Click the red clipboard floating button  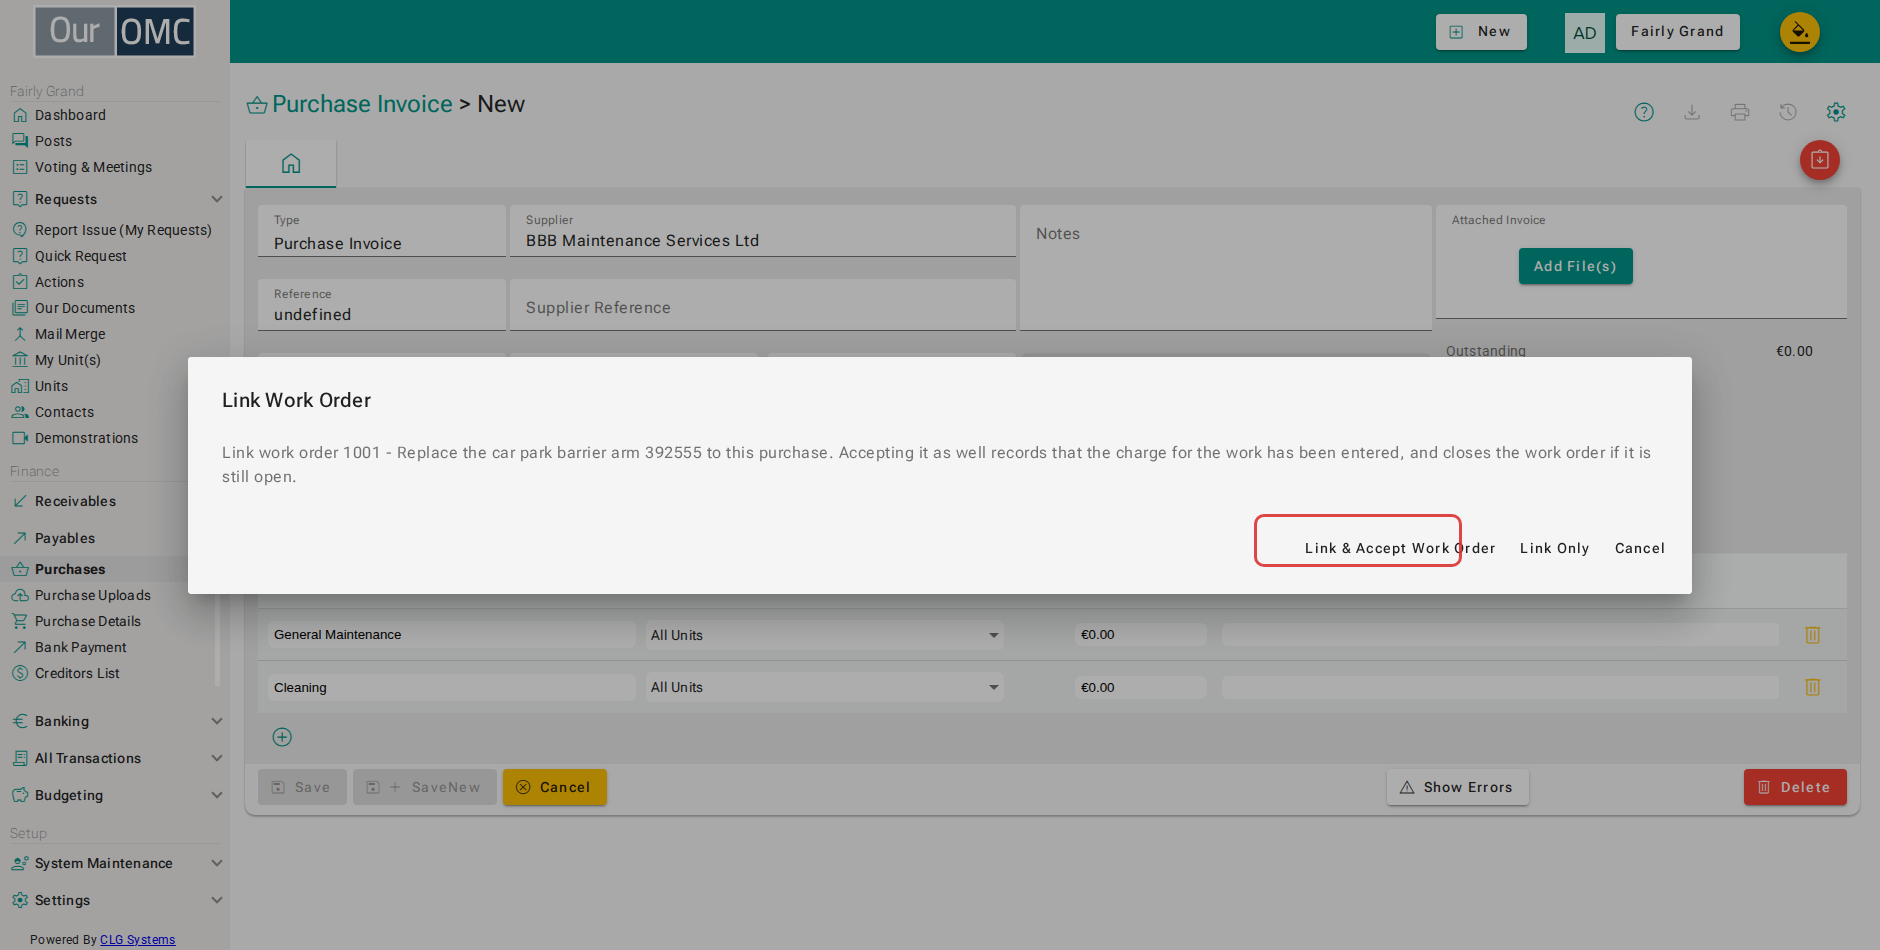pyautogui.click(x=1820, y=160)
